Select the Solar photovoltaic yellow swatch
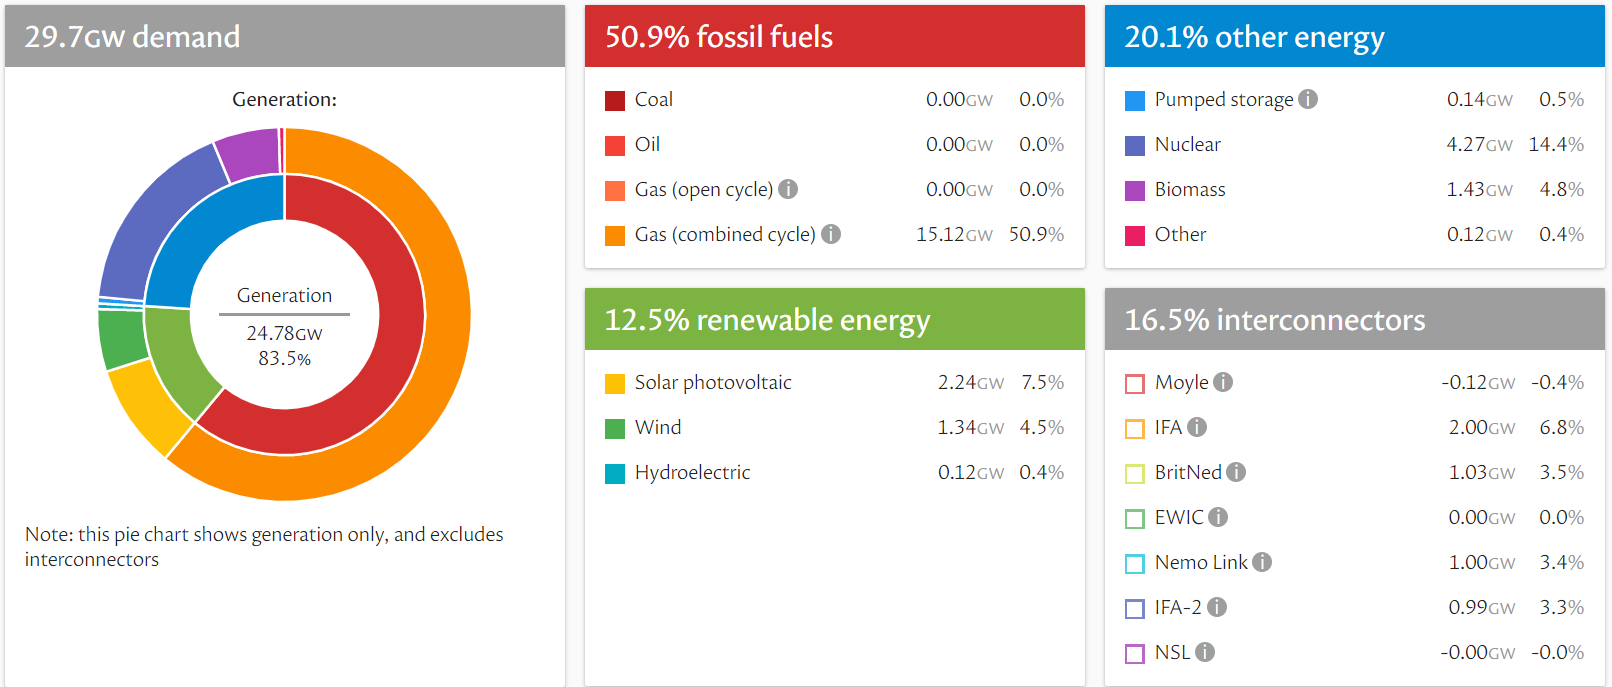The width and height of the screenshot is (1612, 687). click(x=615, y=384)
